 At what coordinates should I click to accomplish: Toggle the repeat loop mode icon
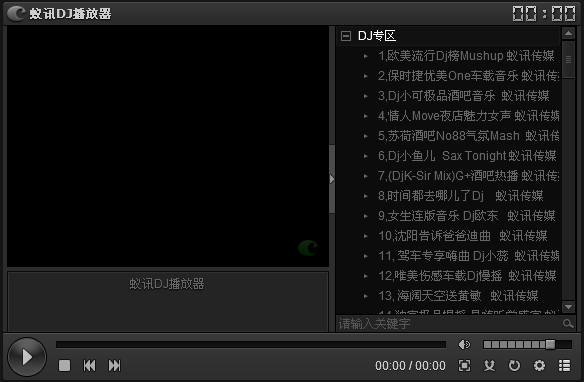[514, 366]
